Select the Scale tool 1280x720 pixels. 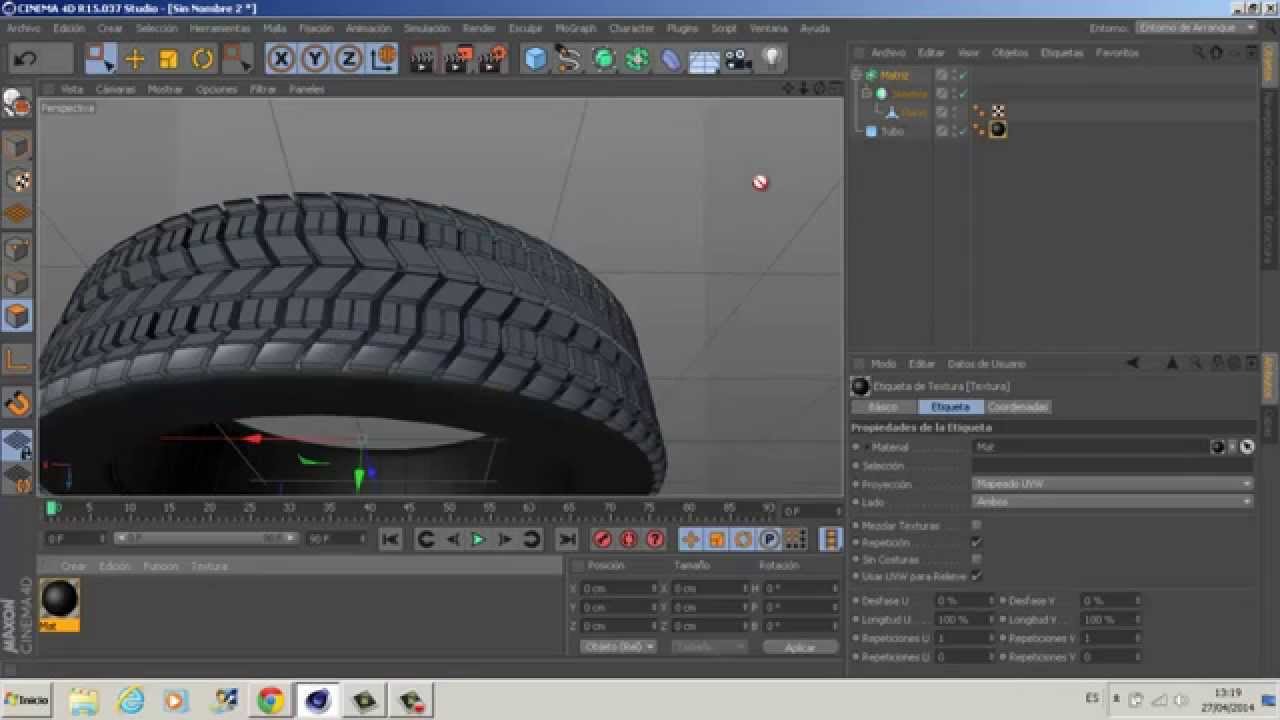coord(168,59)
